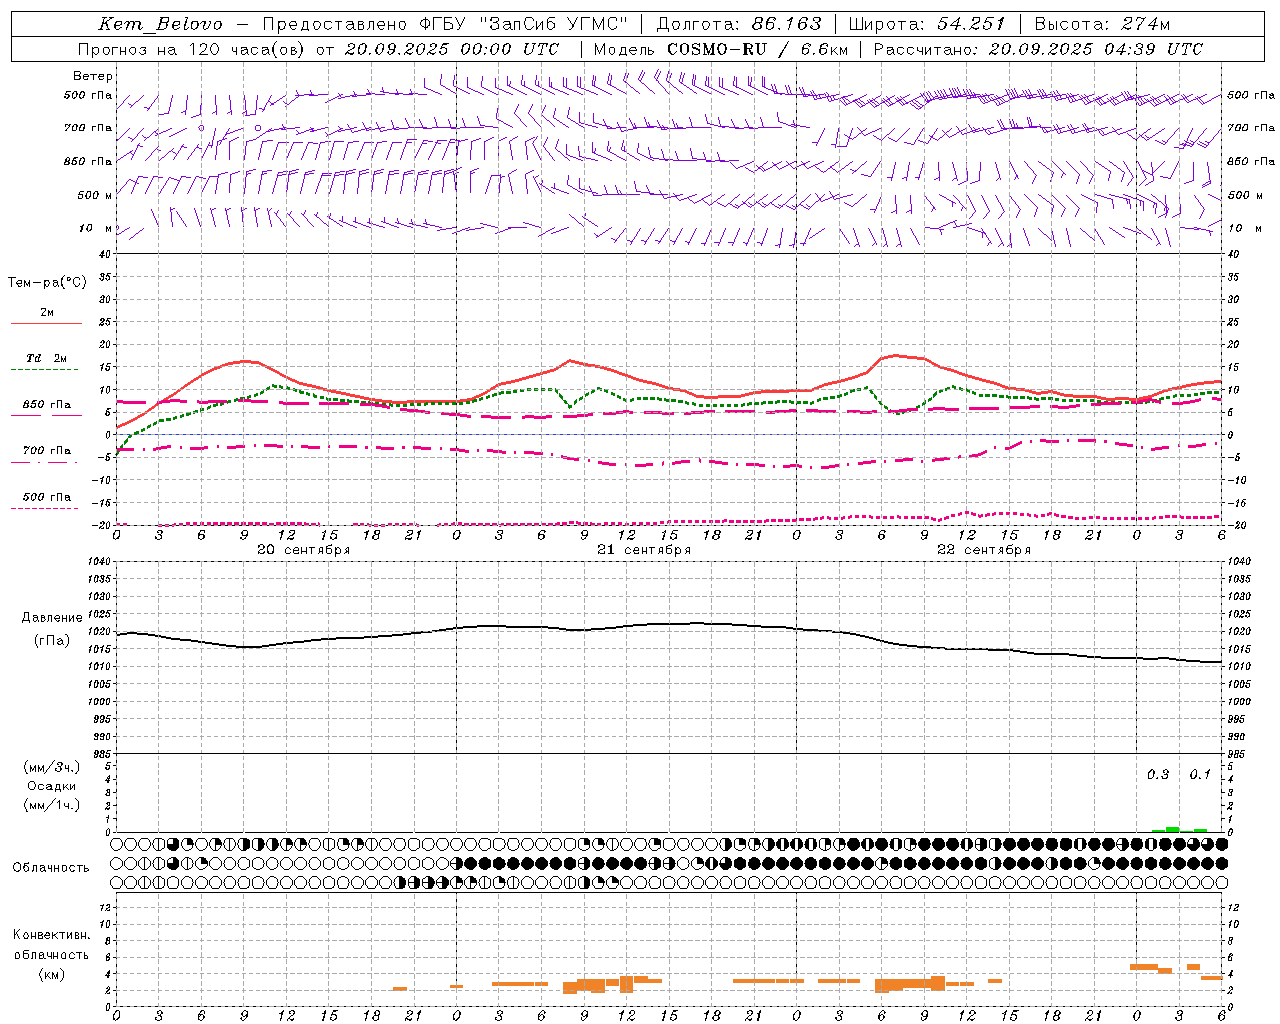
Task: Click the 20 сентября date label
Action: (303, 550)
